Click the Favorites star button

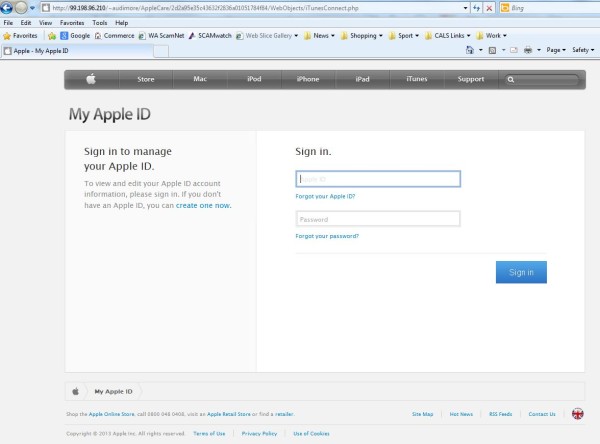(20, 36)
